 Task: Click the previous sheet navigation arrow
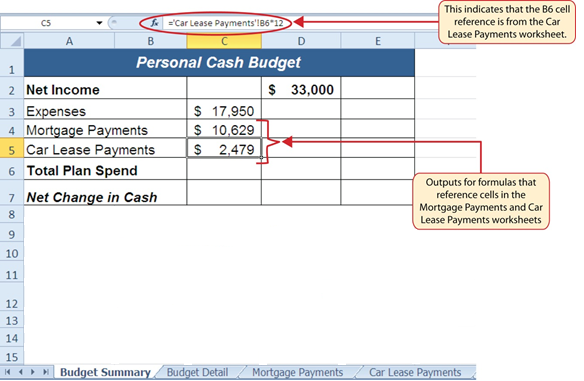coord(20,372)
